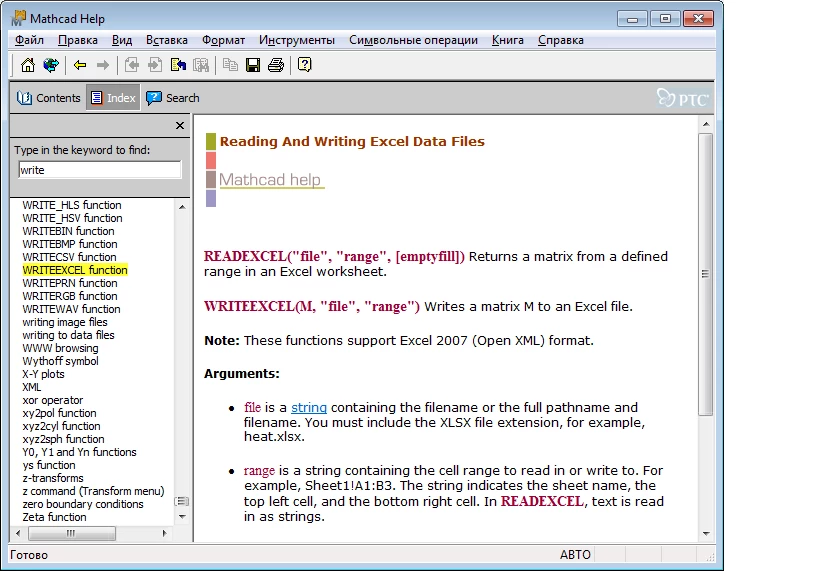
Task: Select 'WRITEWAV function' index entry
Action: pos(71,309)
